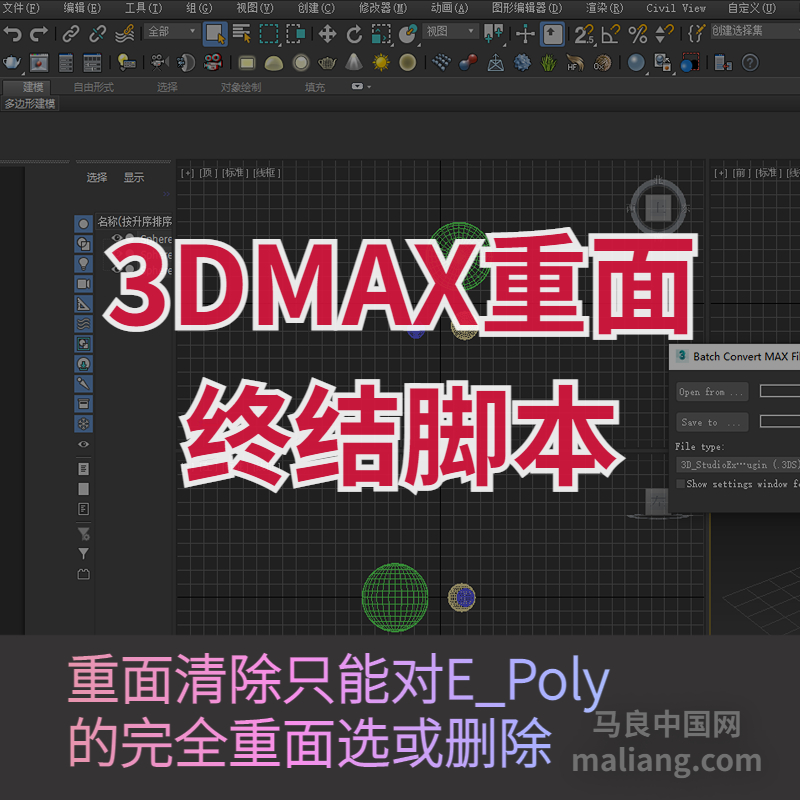The width and height of the screenshot is (800, 800).
Task: Toggle the 2.5D Snaps button
Action: pyautogui.click(x=584, y=35)
